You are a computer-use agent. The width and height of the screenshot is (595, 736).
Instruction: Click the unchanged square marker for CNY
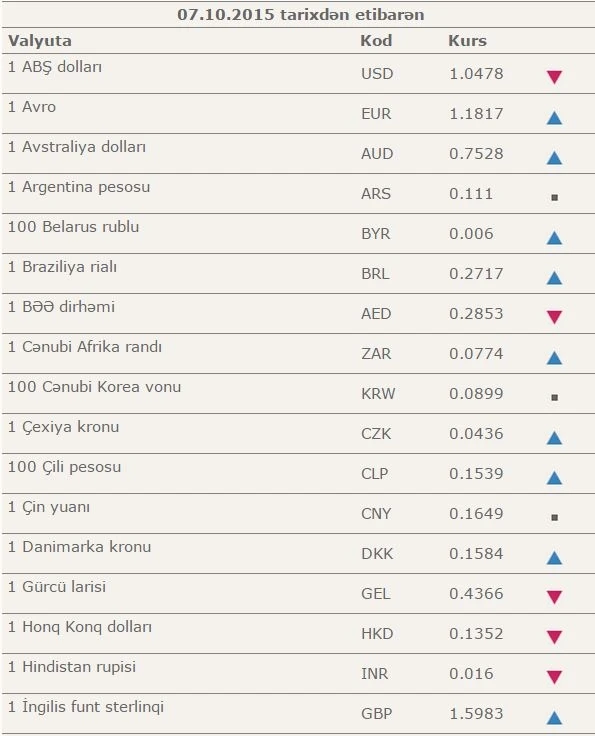pyautogui.click(x=554, y=517)
